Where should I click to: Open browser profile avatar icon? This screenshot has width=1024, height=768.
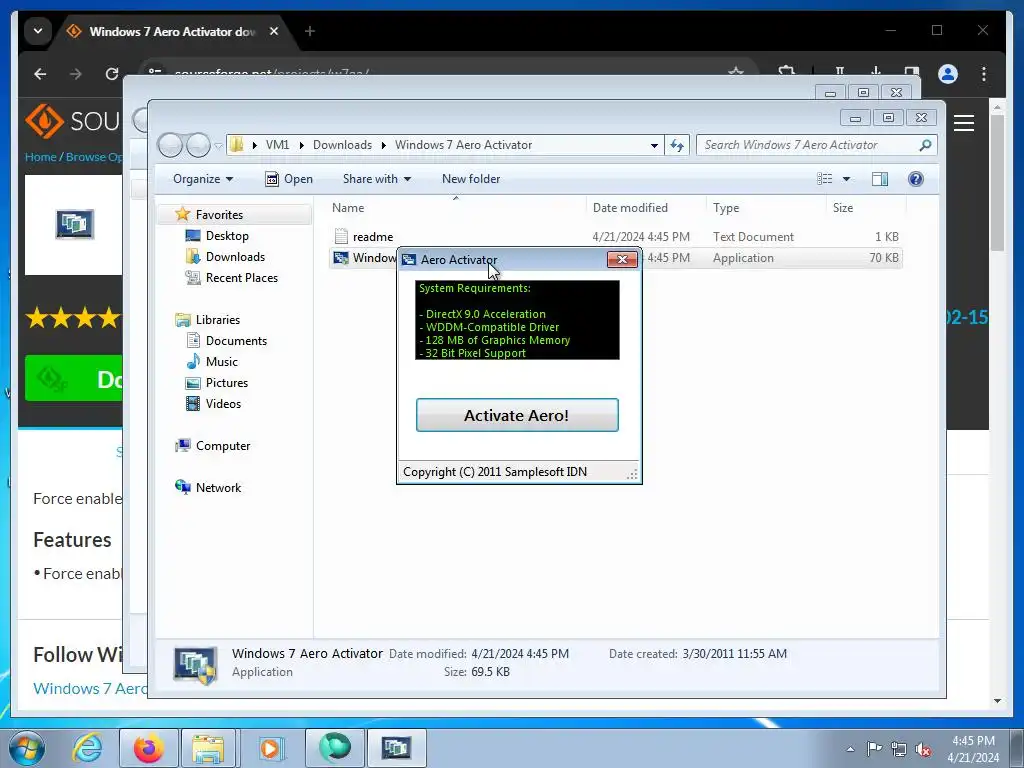click(948, 74)
